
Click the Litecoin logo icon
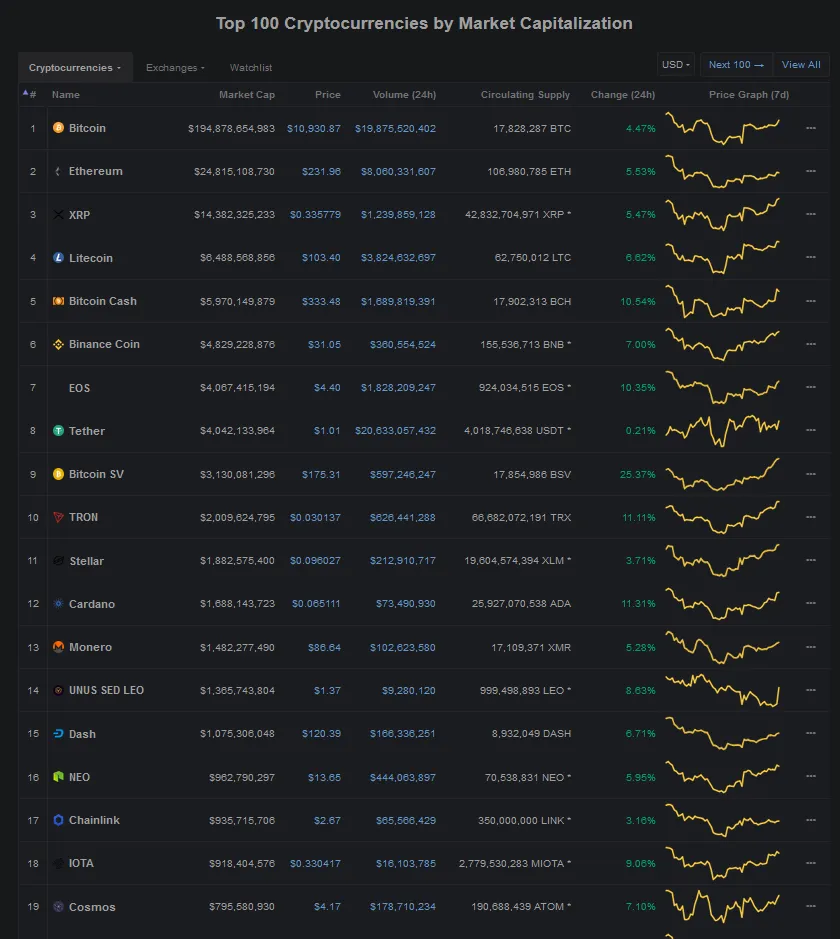pos(58,258)
